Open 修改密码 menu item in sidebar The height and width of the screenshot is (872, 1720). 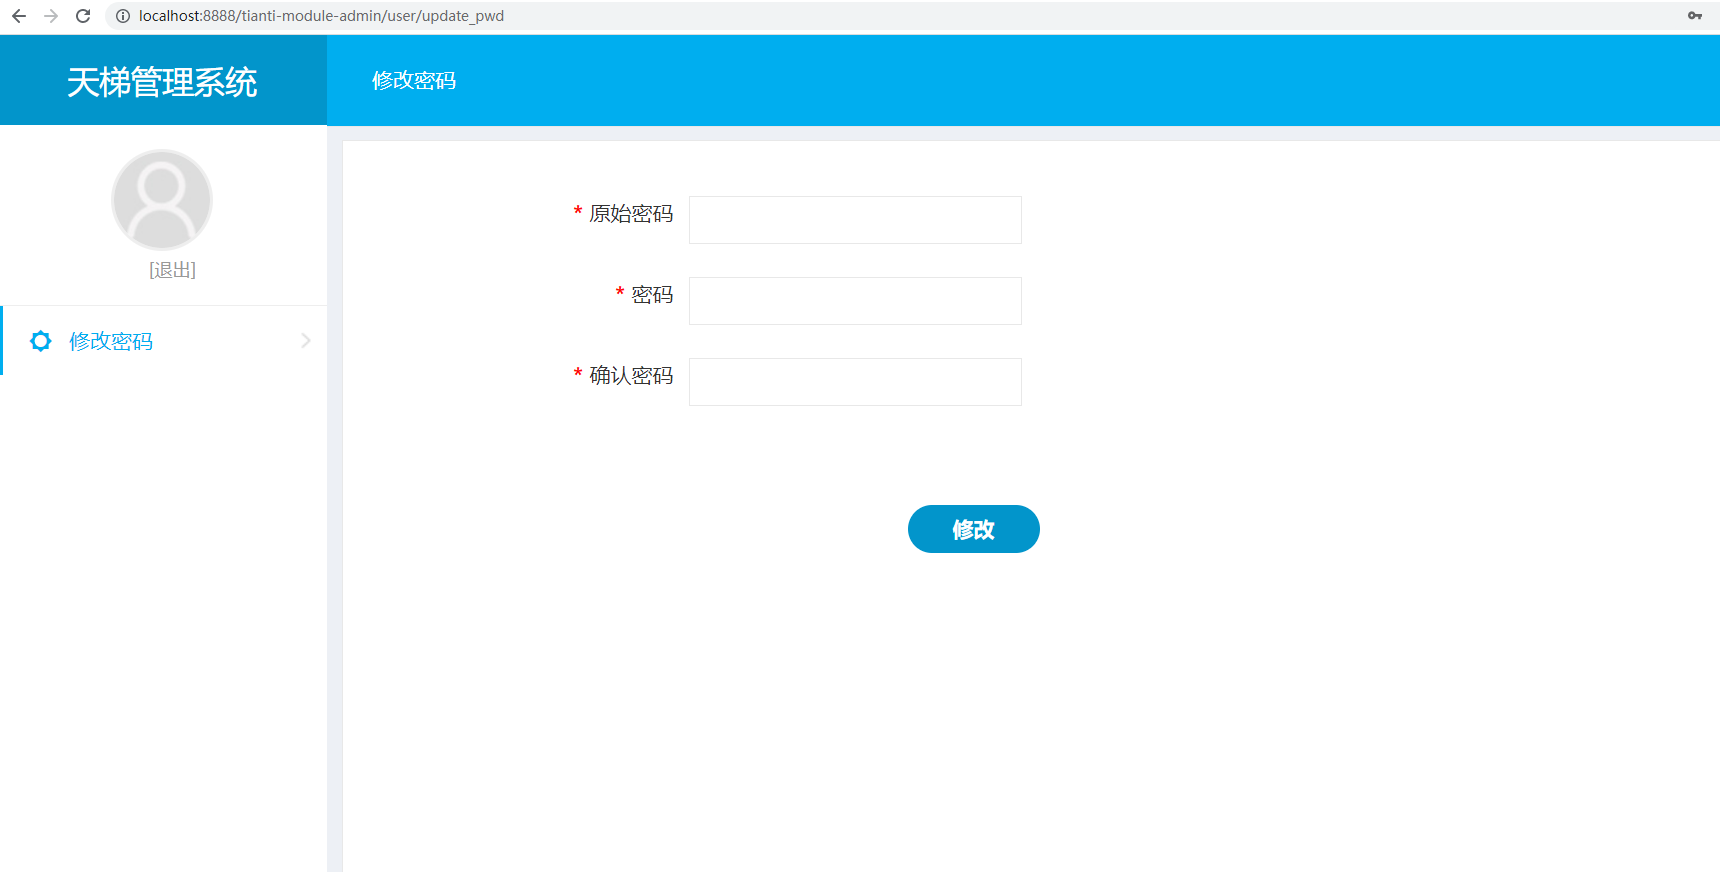(x=164, y=341)
